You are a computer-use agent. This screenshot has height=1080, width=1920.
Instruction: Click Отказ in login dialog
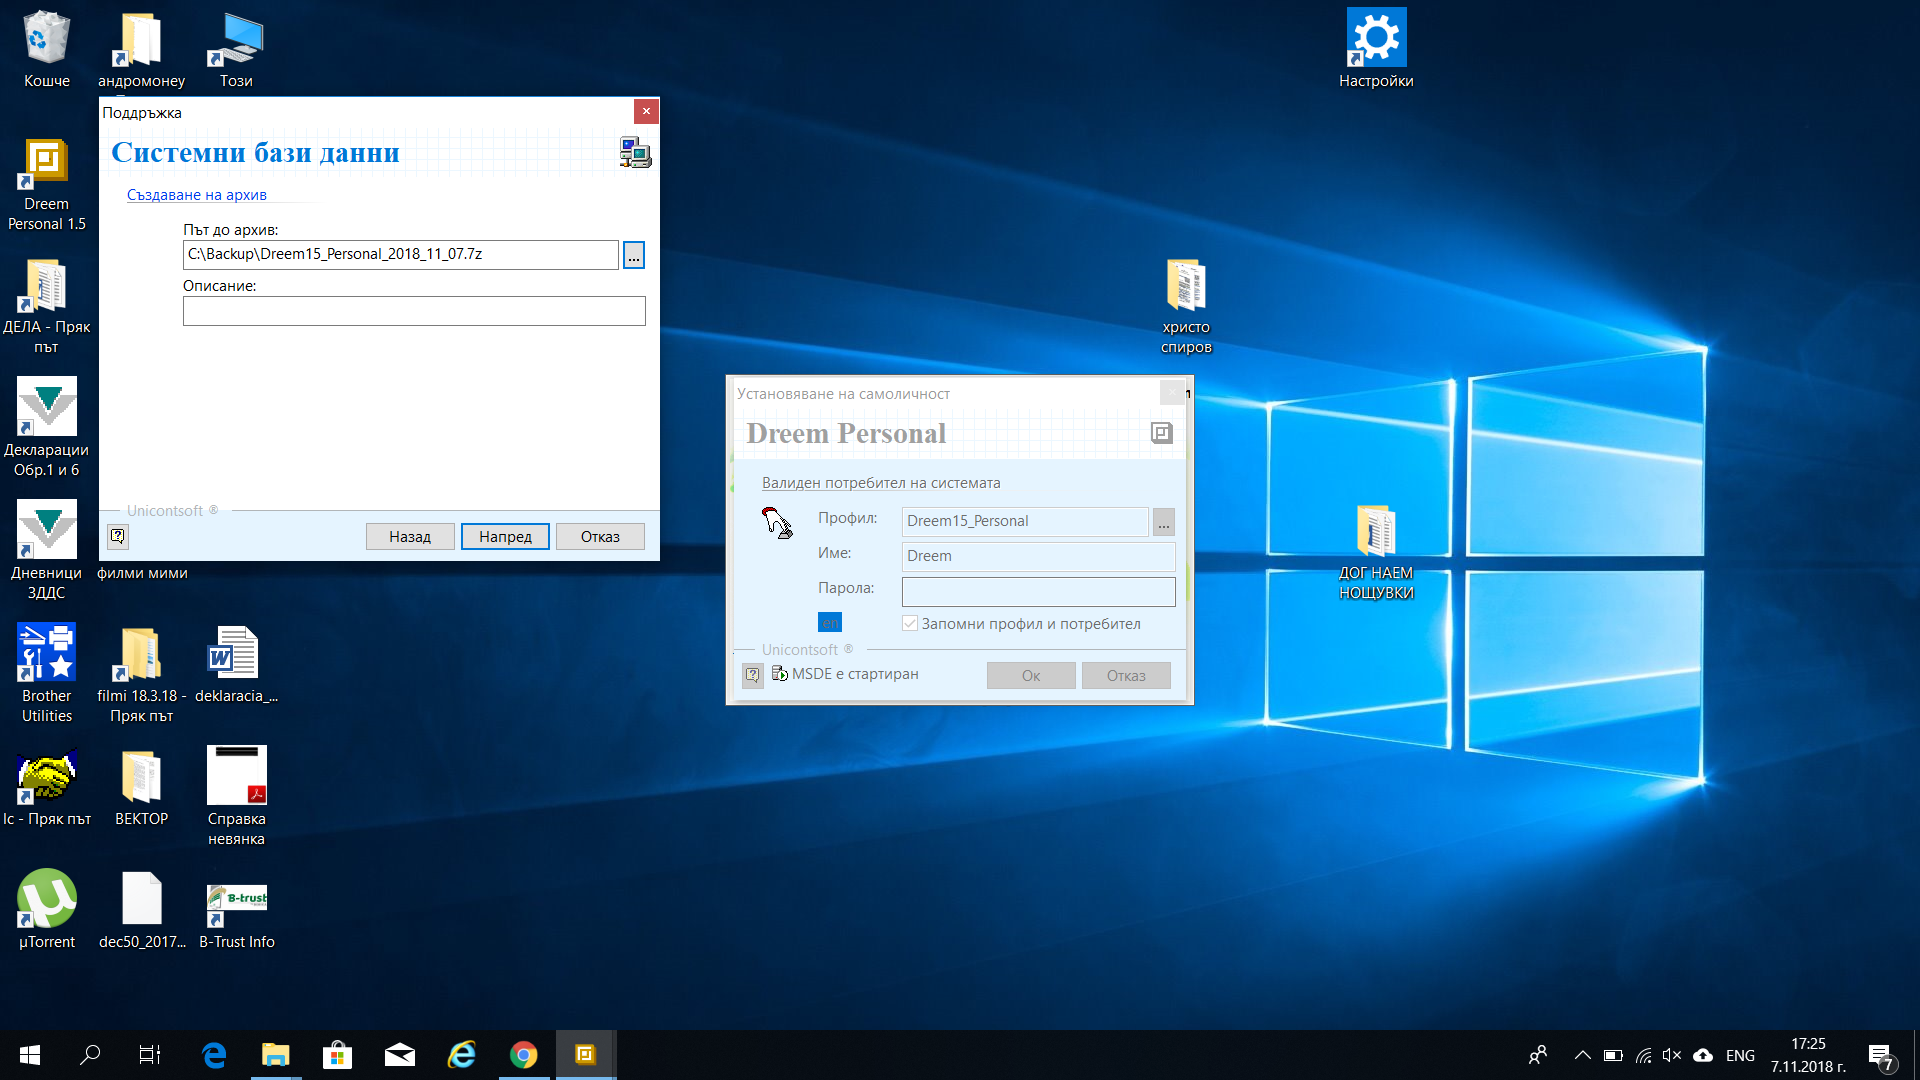point(1126,676)
